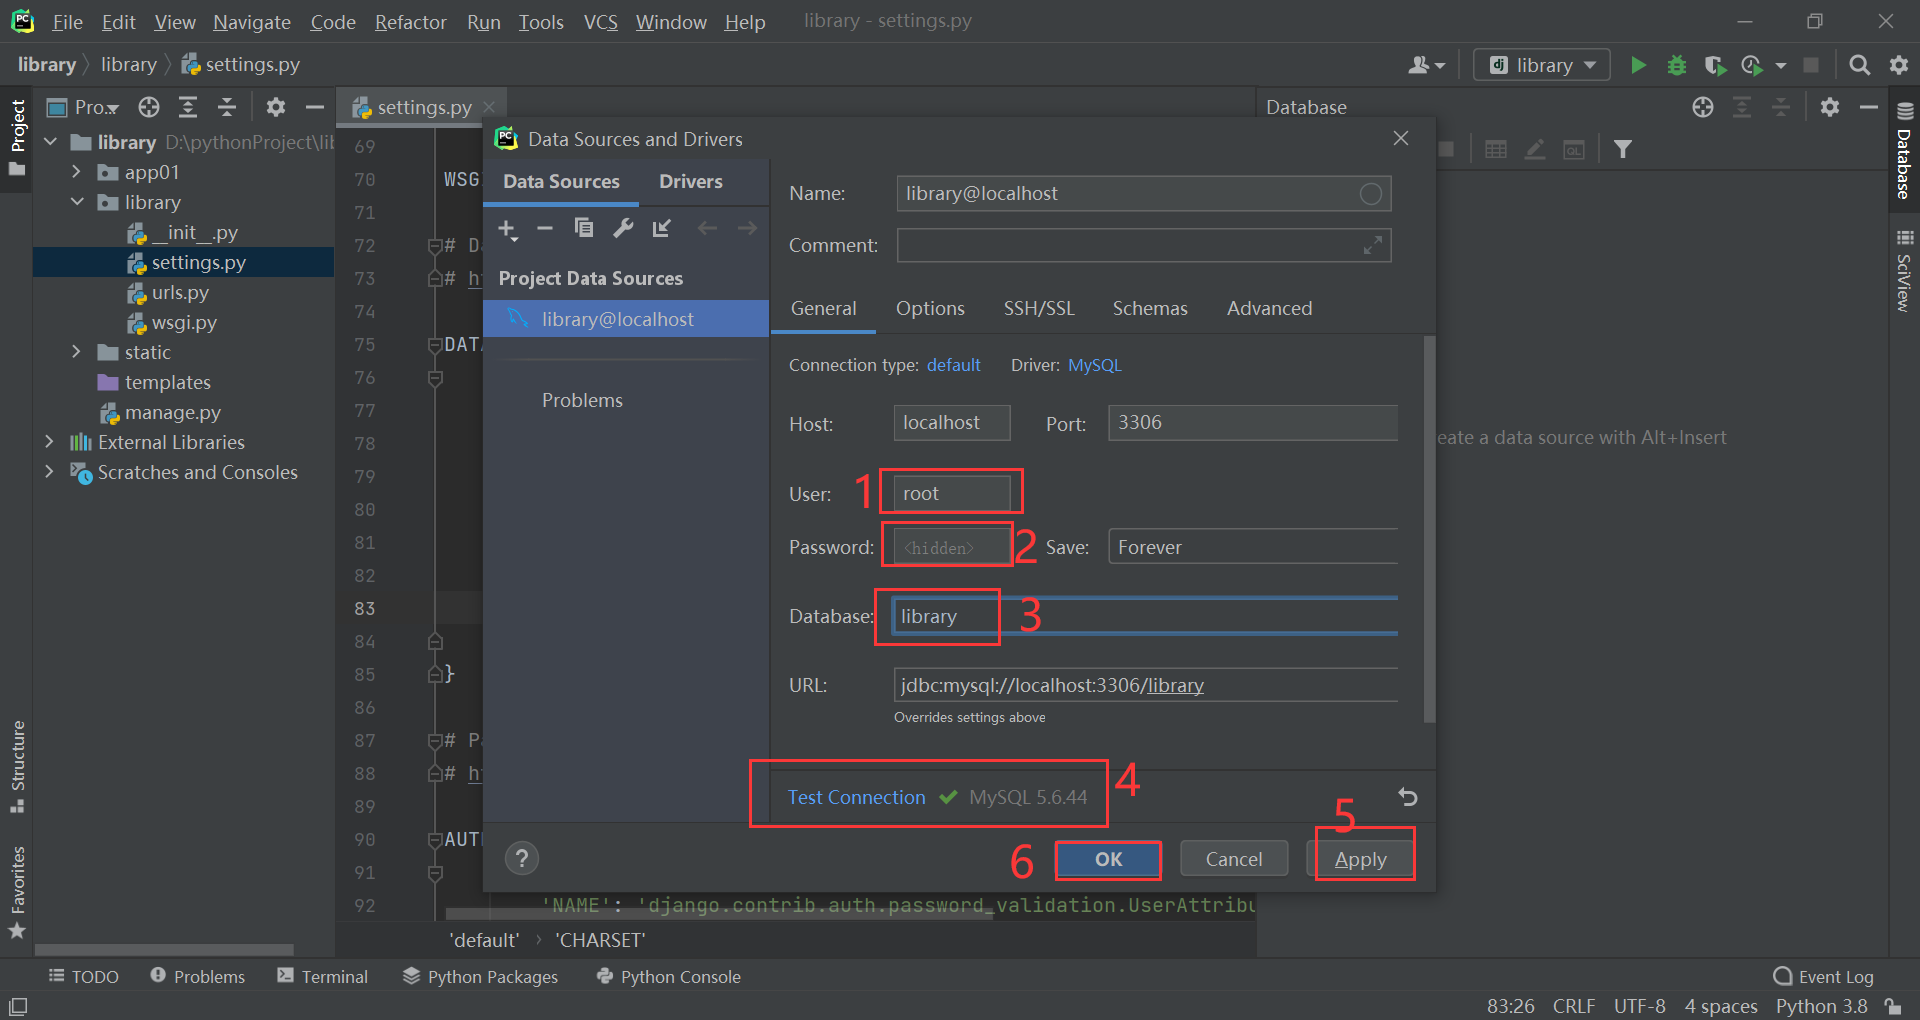The height and width of the screenshot is (1020, 1920).
Task: Toggle Database sidebar tool window
Action: (1904, 150)
